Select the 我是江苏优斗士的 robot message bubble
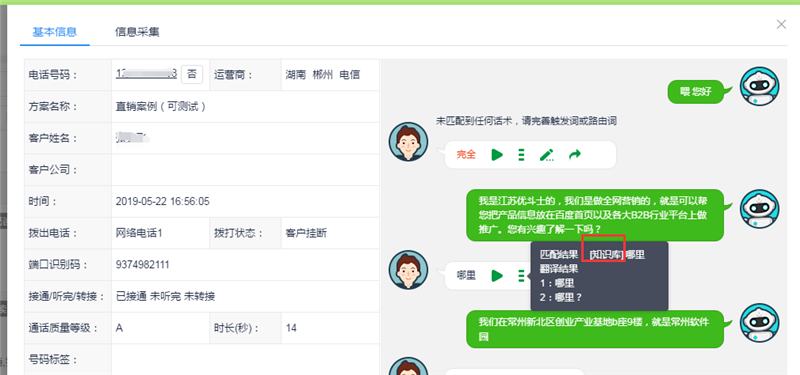 point(595,215)
